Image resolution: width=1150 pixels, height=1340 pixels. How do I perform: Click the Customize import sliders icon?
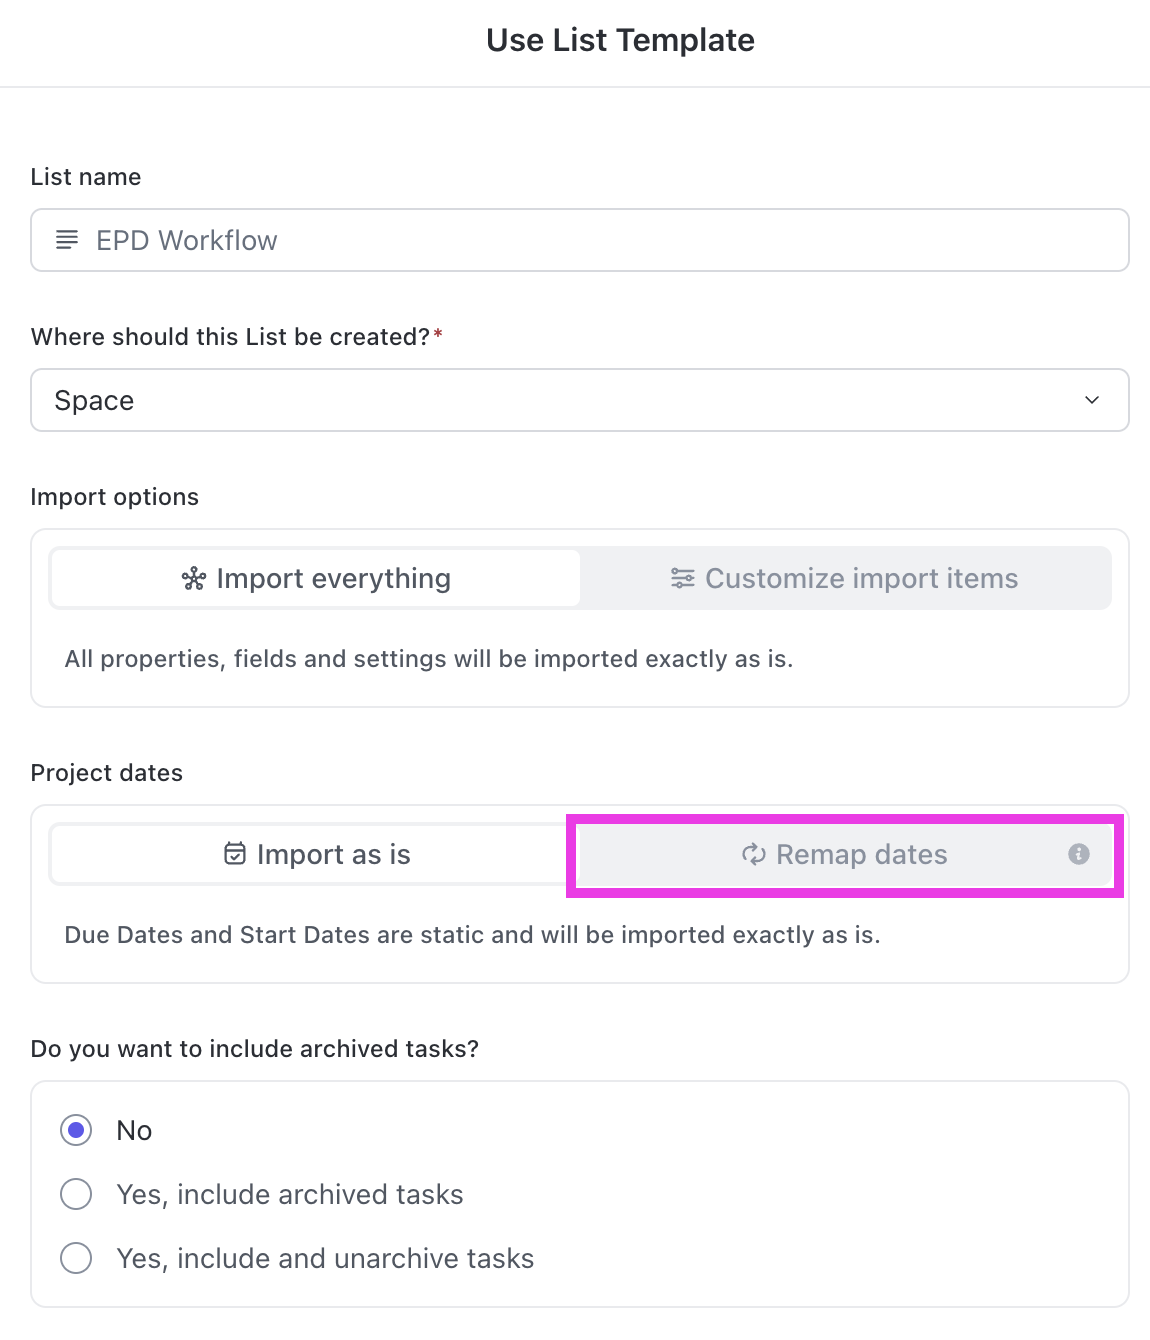tap(683, 579)
